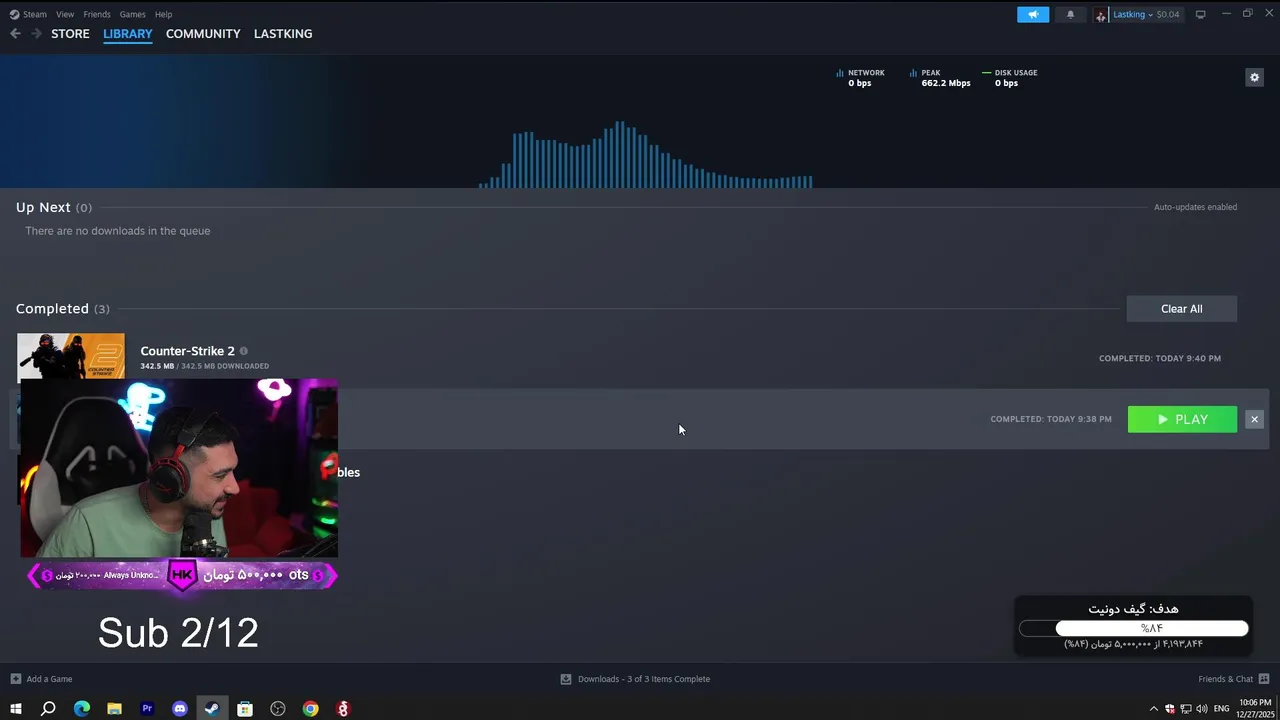Viewport: 1280px width, 720px height.
Task: Click the PEAK 662.2 Mbps stat
Action: pos(940,78)
